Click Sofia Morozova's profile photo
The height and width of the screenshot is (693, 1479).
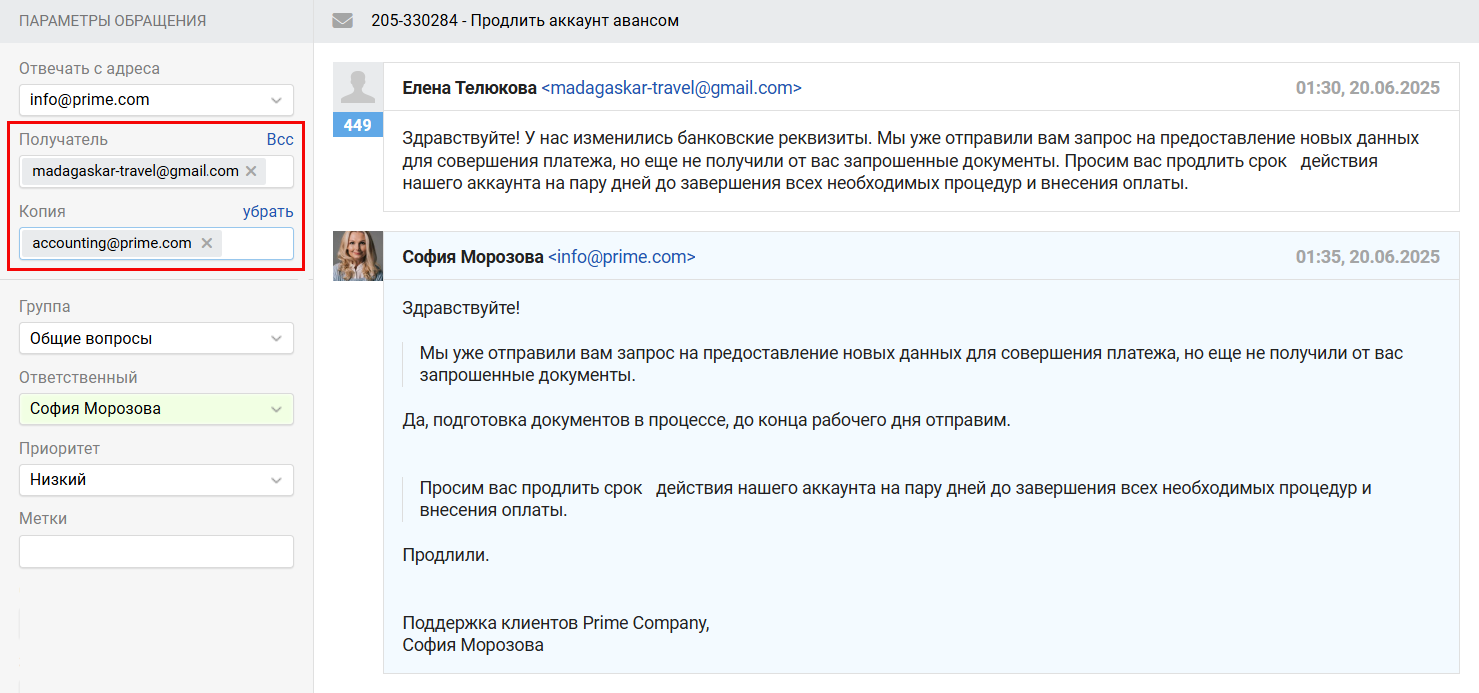[357, 256]
